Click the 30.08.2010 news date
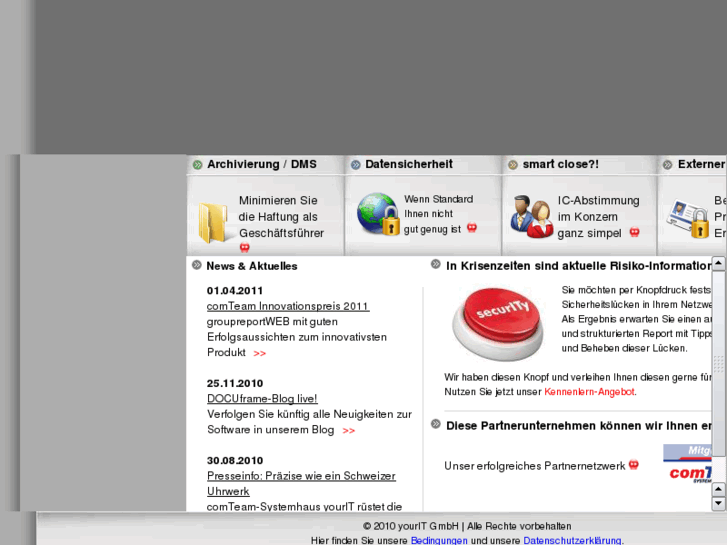 click(235, 461)
